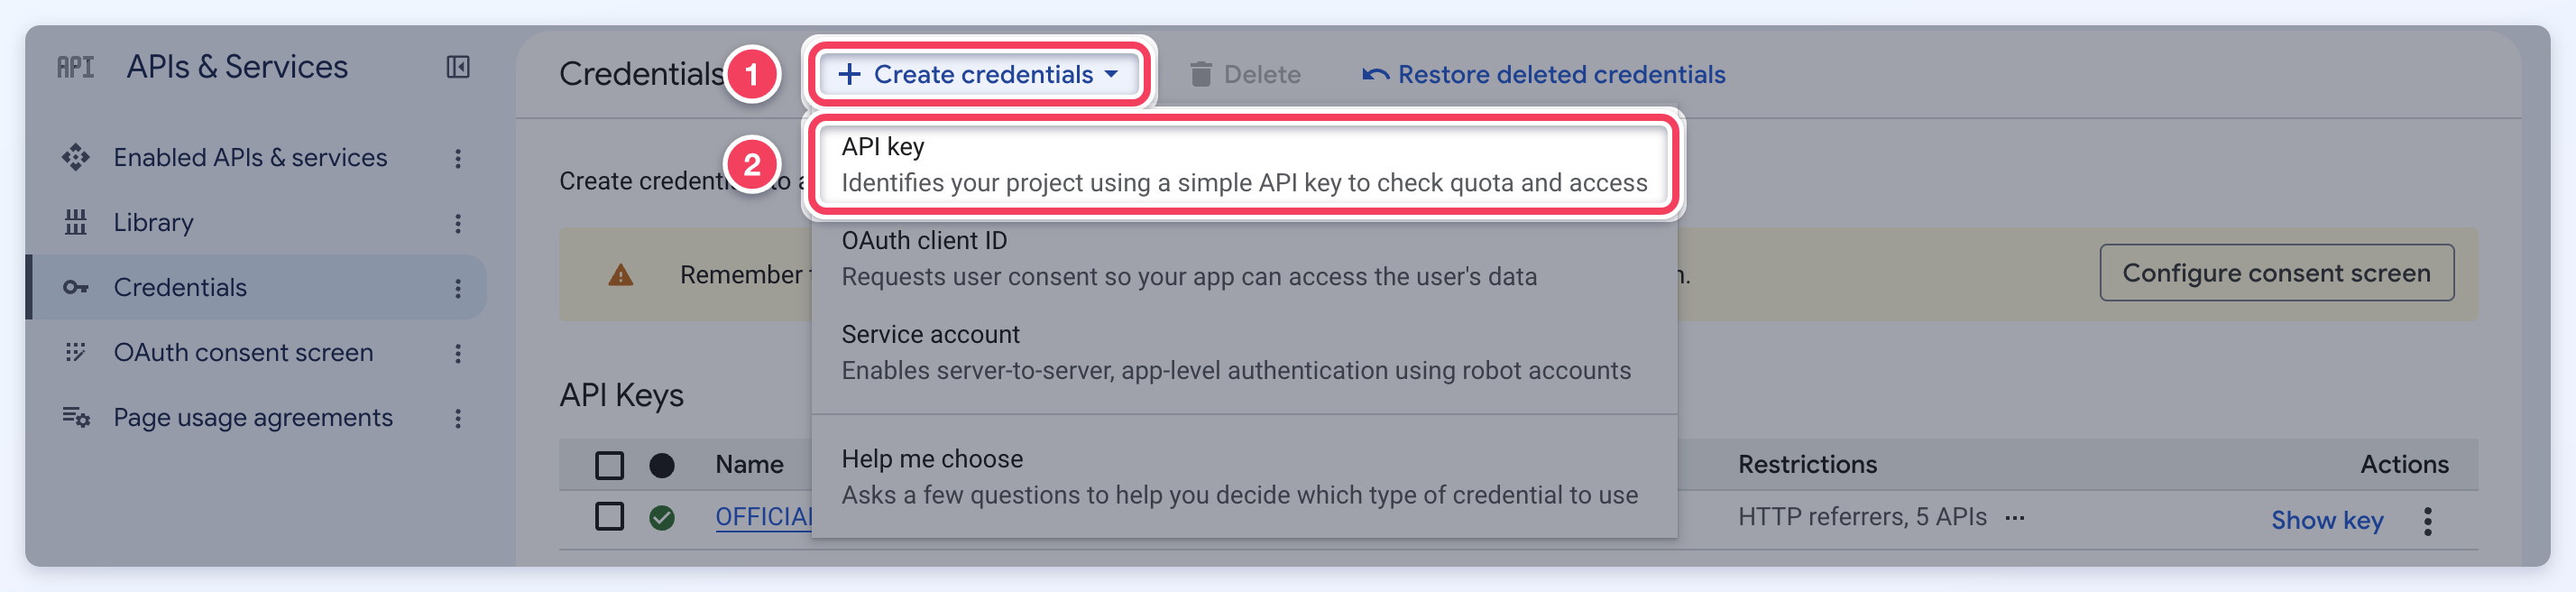2576x592 pixels.
Task: Expand the restrictions ellipsis after 5 APIs
Action: click(x=2015, y=517)
